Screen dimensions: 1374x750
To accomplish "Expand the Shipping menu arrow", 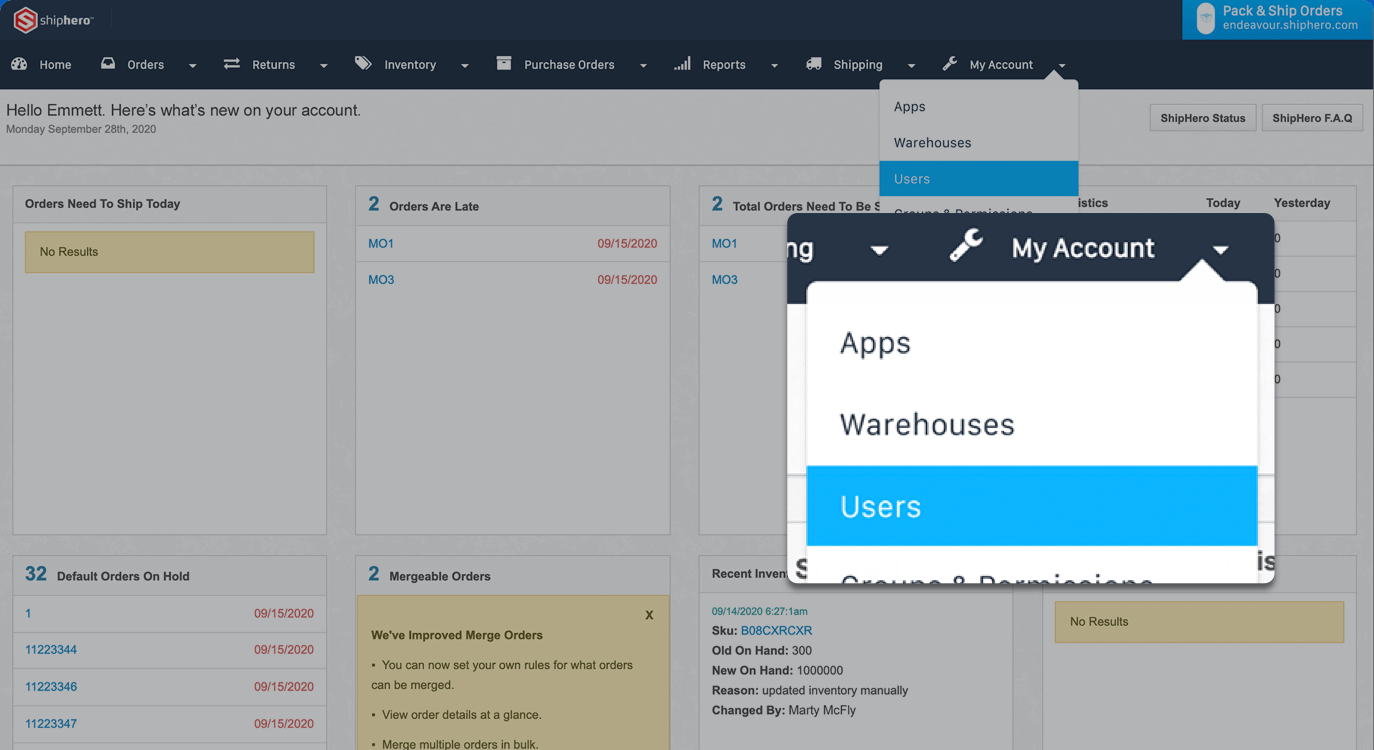I will click(911, 66).
